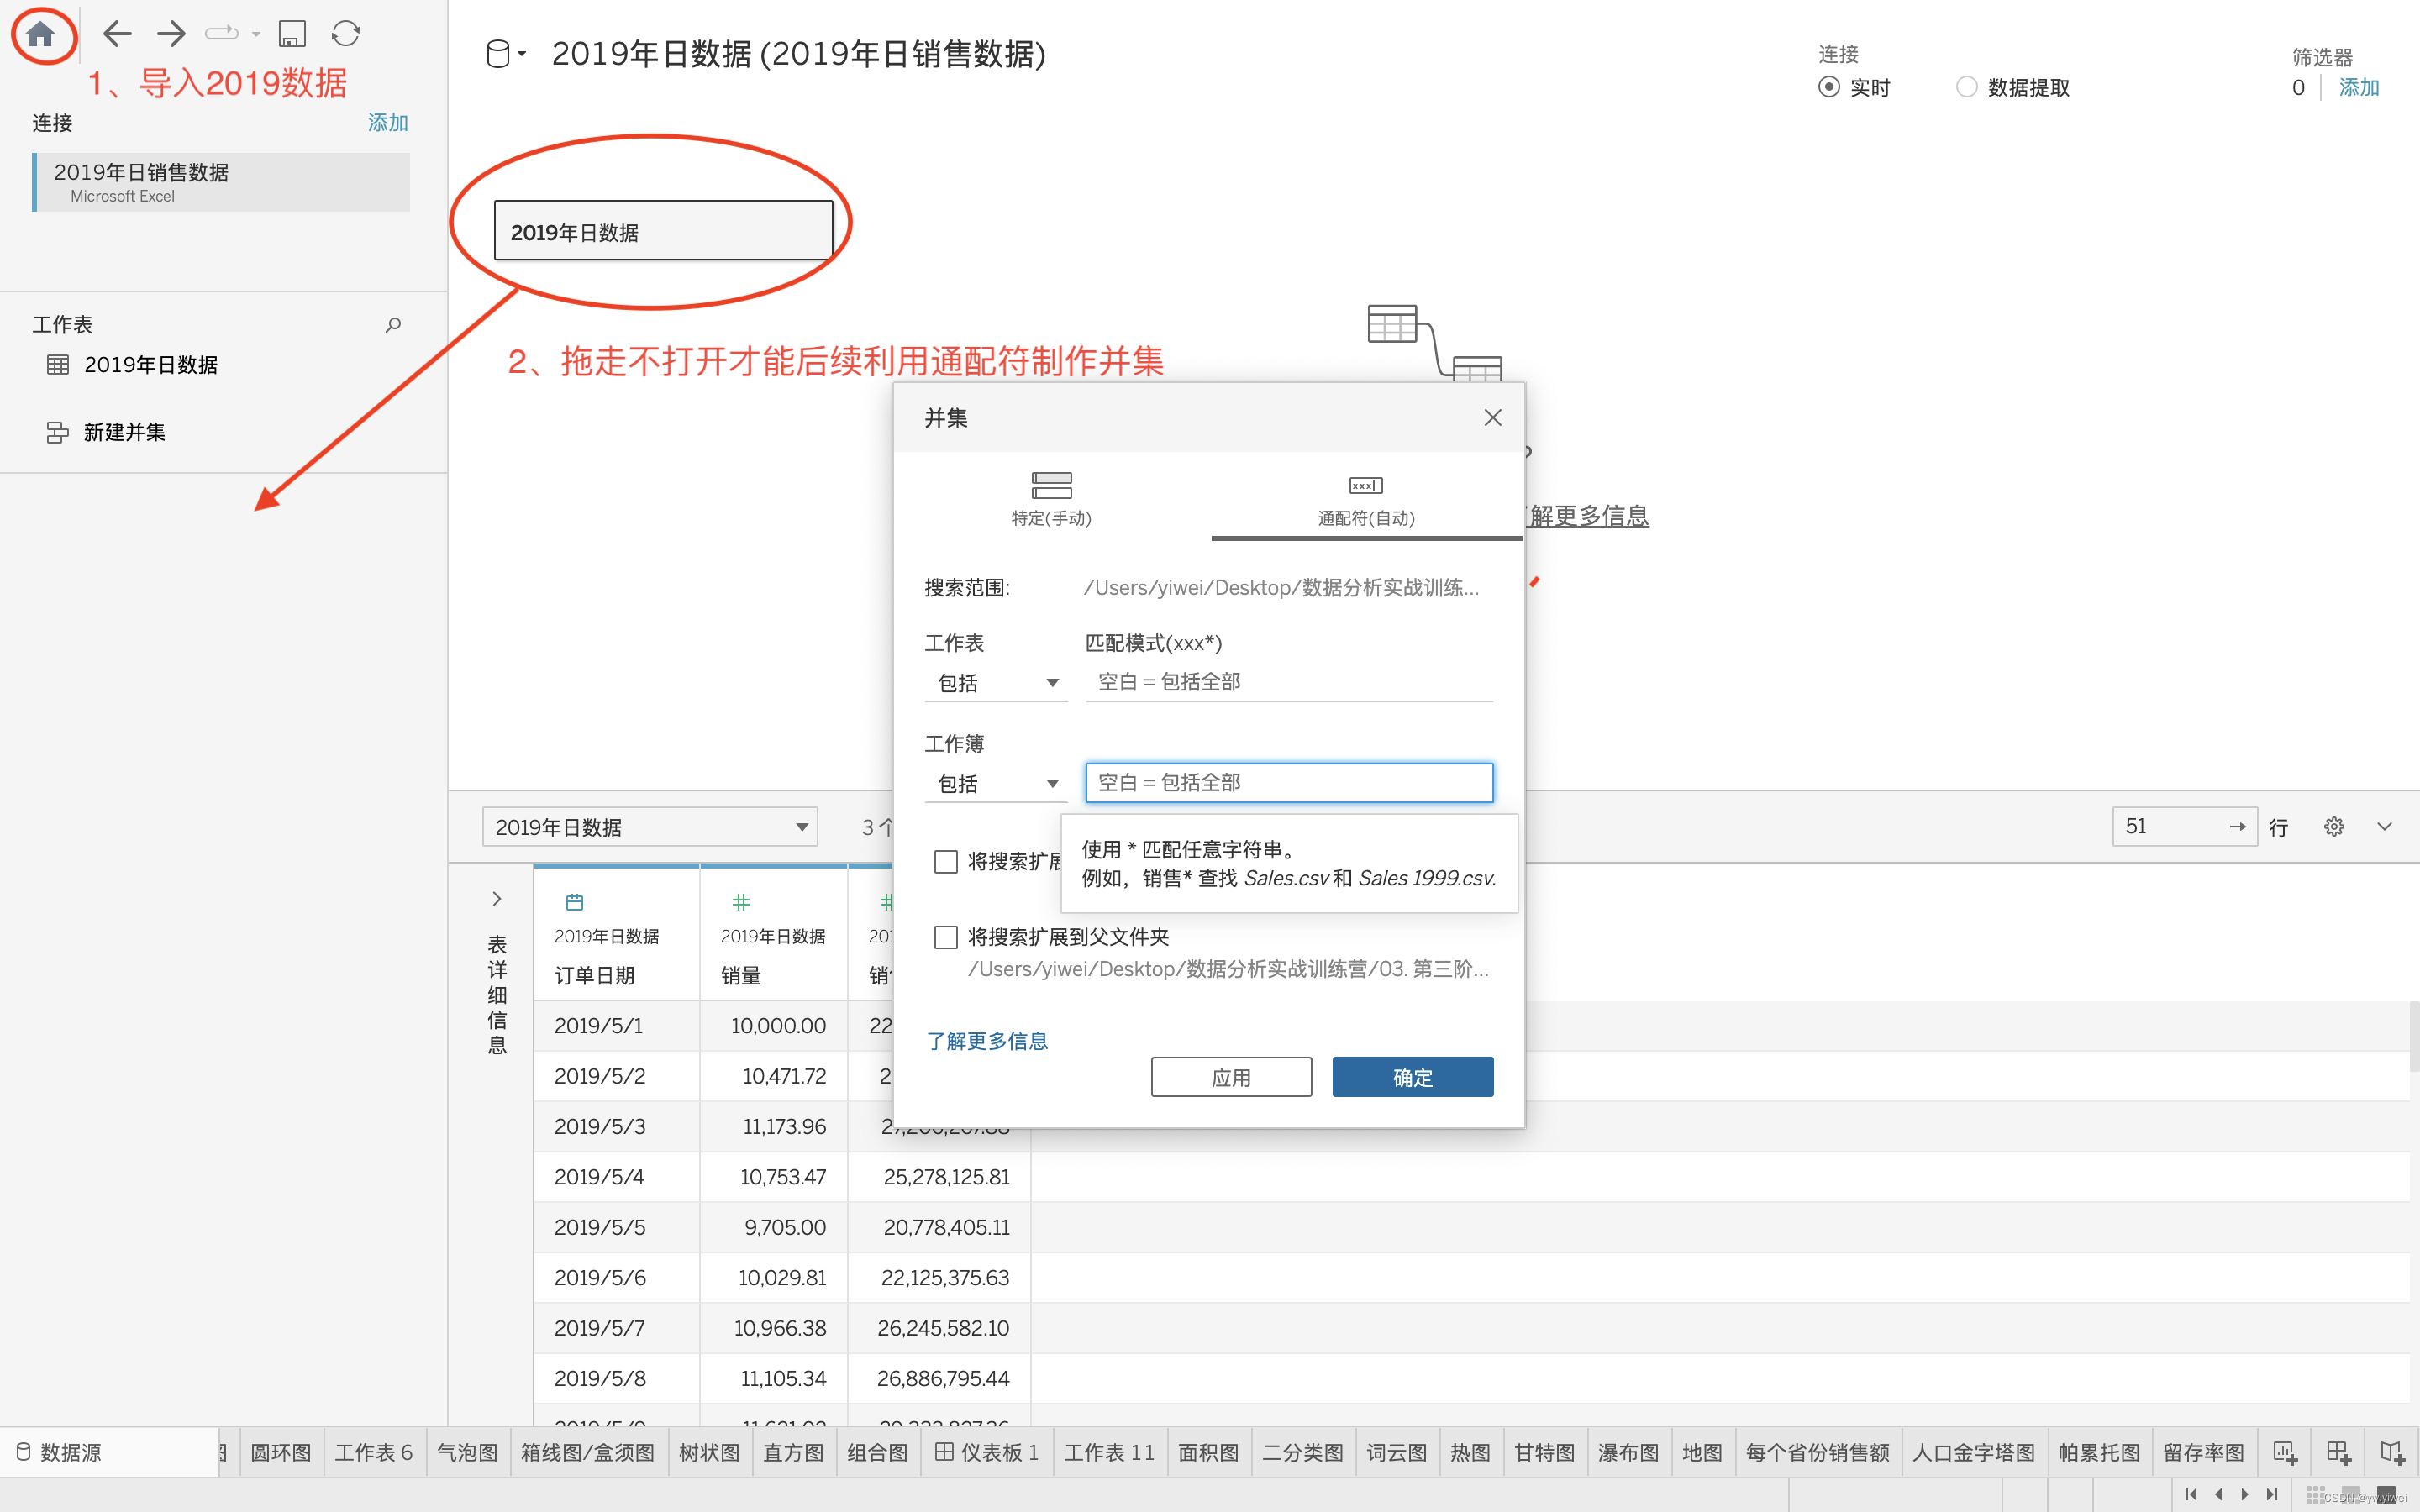Click the refresh data source icon

[345, 34]
